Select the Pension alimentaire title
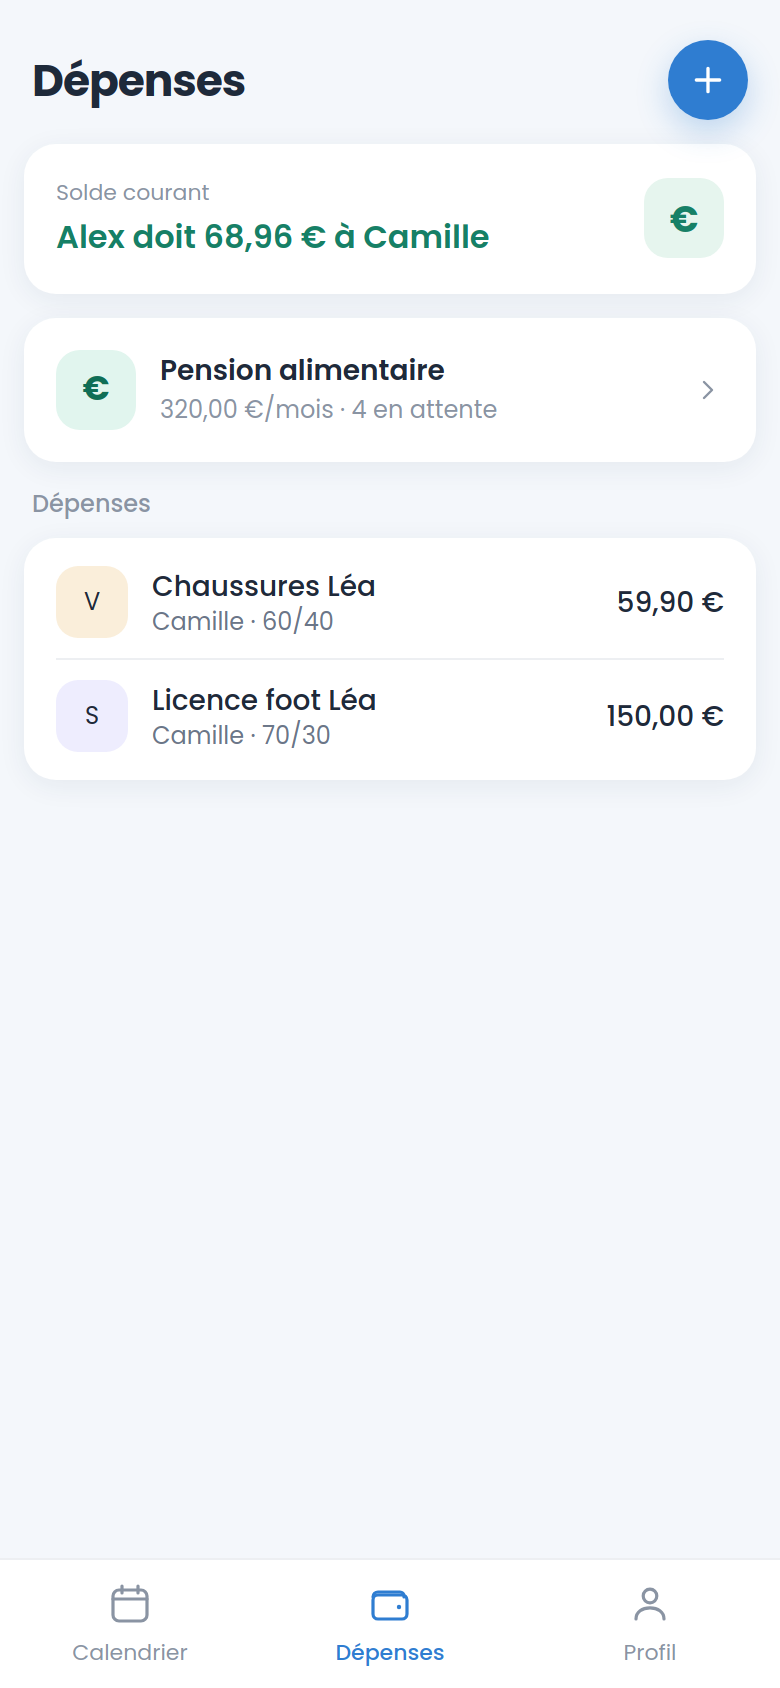Image resolution: width=780 pixels, height=1688 pixels. pyautogui.click(x=302, y=370)
